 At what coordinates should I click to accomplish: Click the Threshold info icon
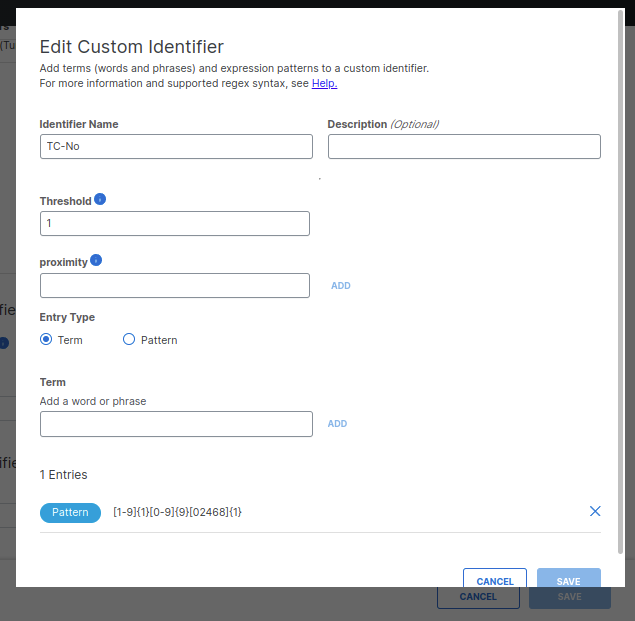pos(100,200)
